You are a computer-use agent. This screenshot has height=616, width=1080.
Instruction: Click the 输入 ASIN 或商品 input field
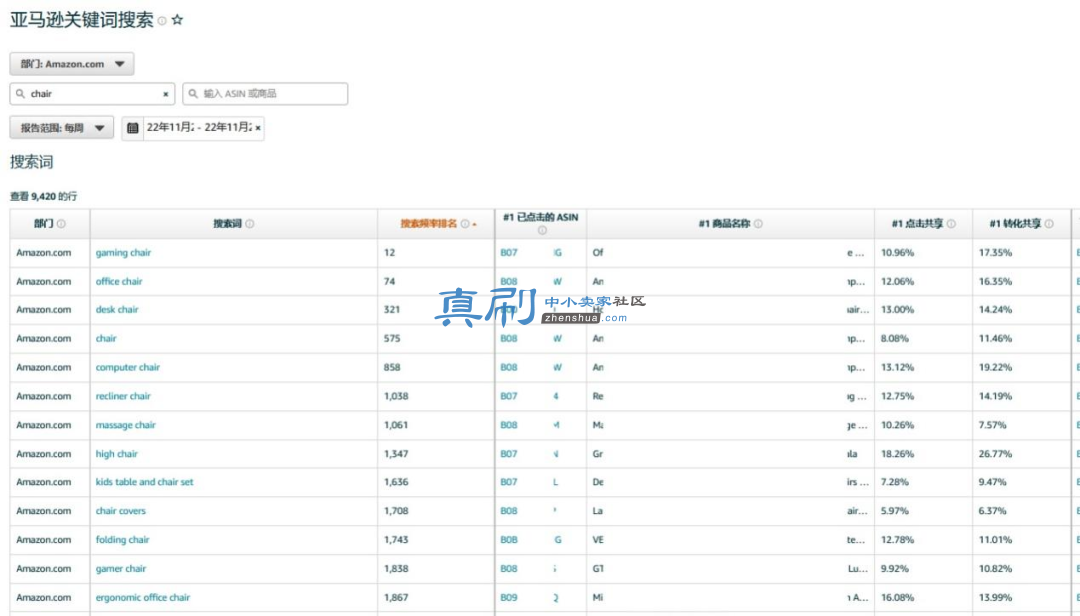[265, 94]
